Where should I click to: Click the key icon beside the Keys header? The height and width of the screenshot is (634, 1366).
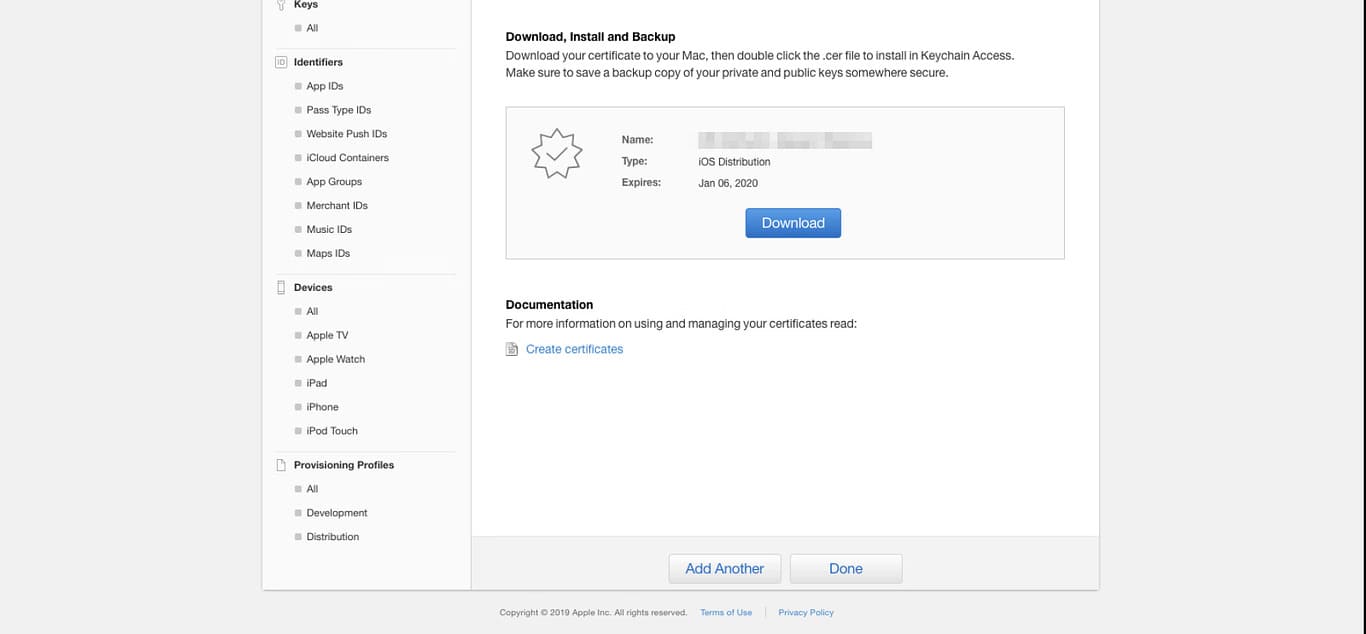280,4
